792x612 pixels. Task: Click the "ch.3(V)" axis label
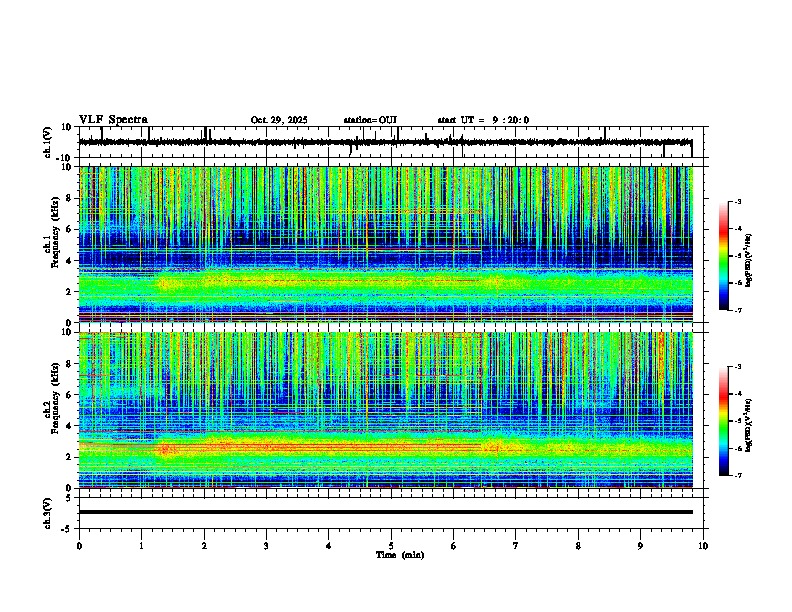point(48,513)
